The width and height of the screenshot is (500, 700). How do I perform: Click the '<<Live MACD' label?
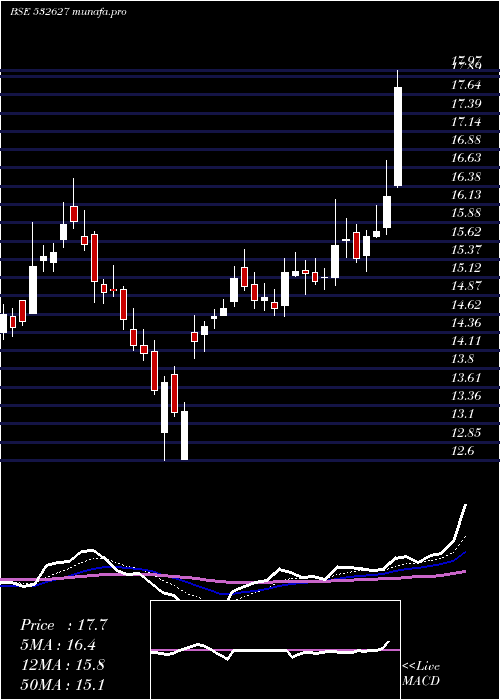tap(421, 673)
